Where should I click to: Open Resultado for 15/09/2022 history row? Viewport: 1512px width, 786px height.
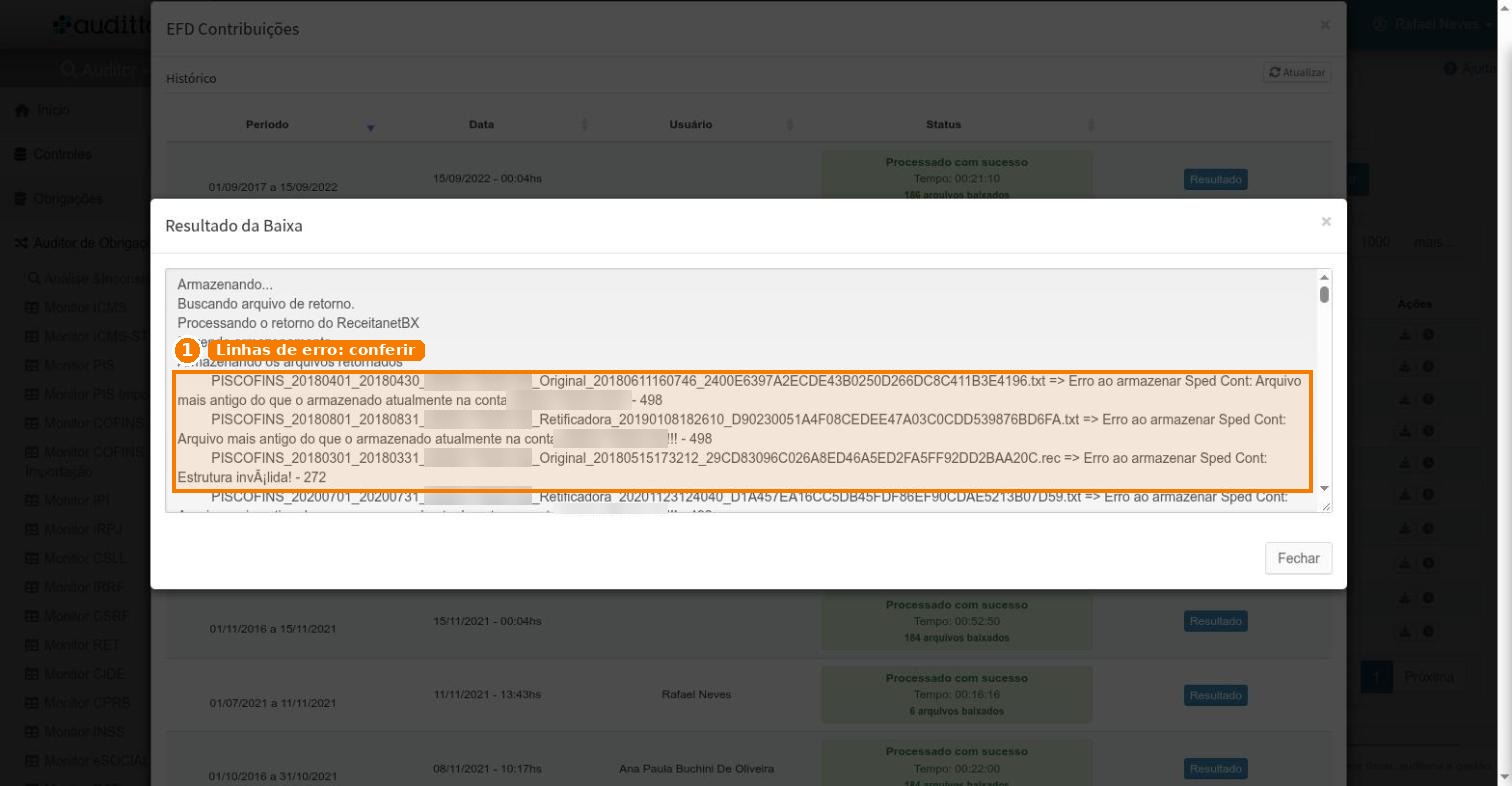pos(1216,180)
